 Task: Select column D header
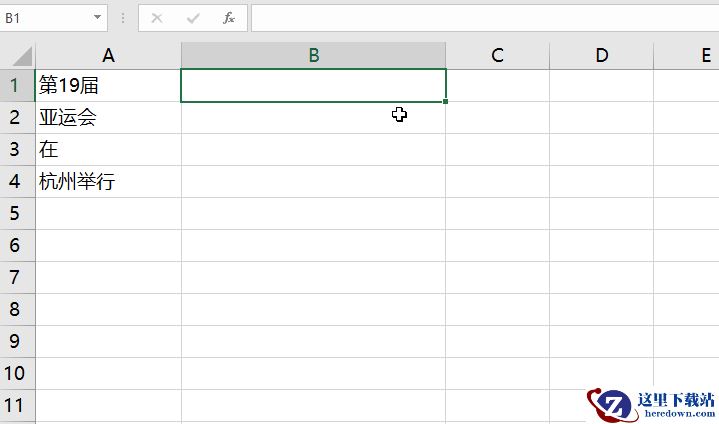(x=602, y=55)
